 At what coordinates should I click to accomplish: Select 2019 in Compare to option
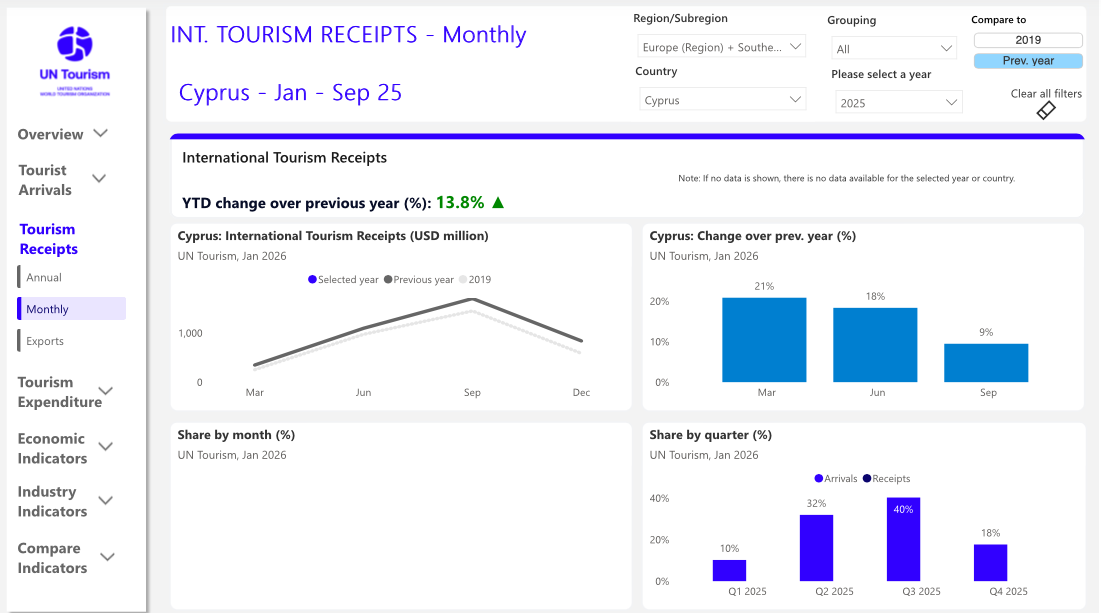(1028, 40)
